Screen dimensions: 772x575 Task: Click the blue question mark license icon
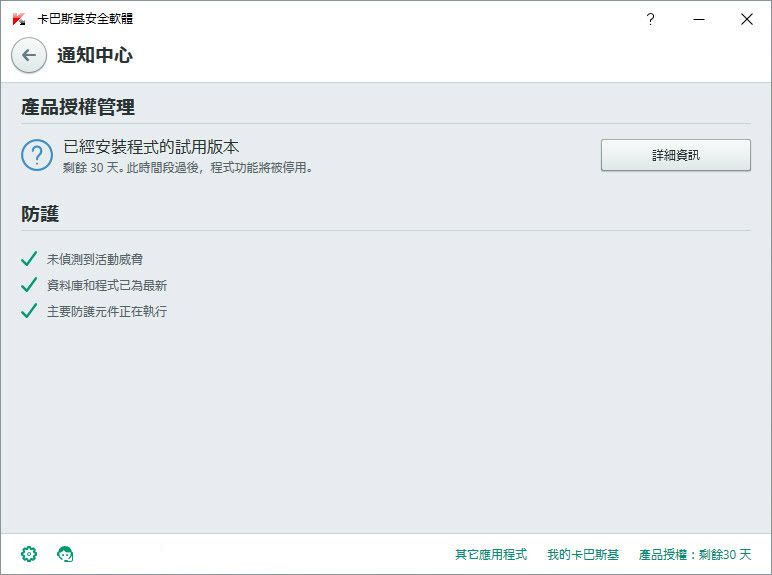(x=37, y=155)
